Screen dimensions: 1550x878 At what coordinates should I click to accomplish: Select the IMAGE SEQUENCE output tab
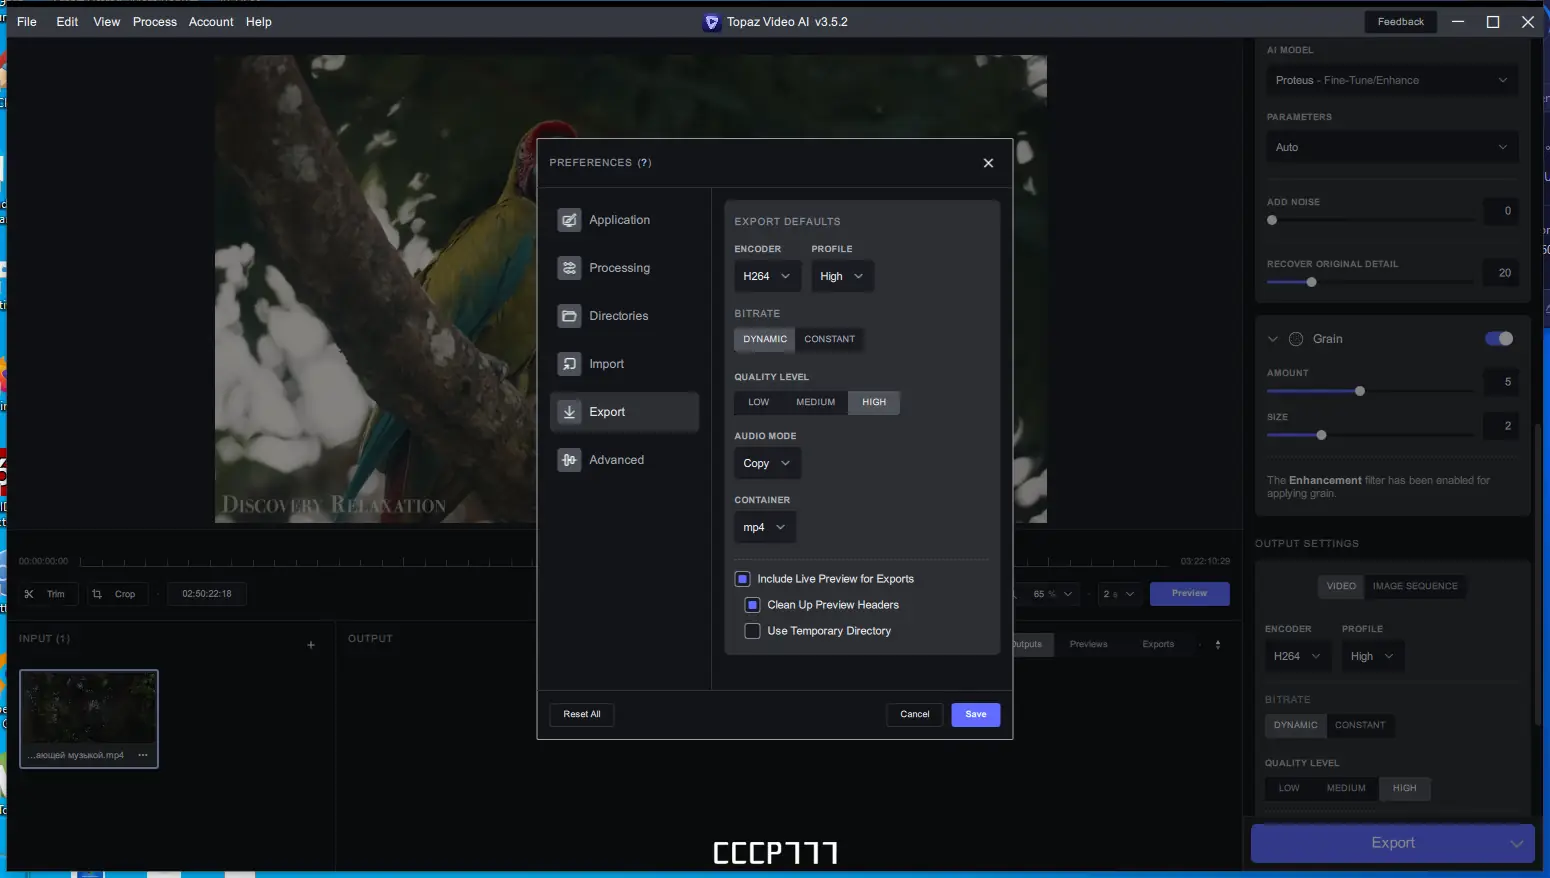pos(1415,586)
